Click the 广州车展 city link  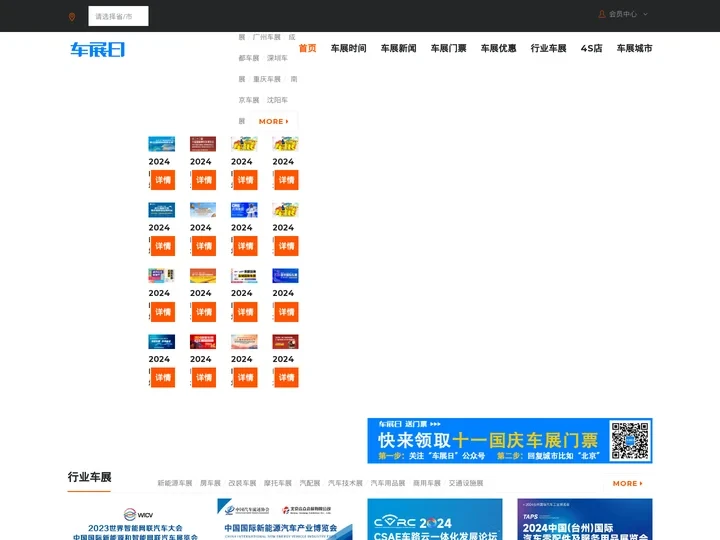[x=266, y=37]
